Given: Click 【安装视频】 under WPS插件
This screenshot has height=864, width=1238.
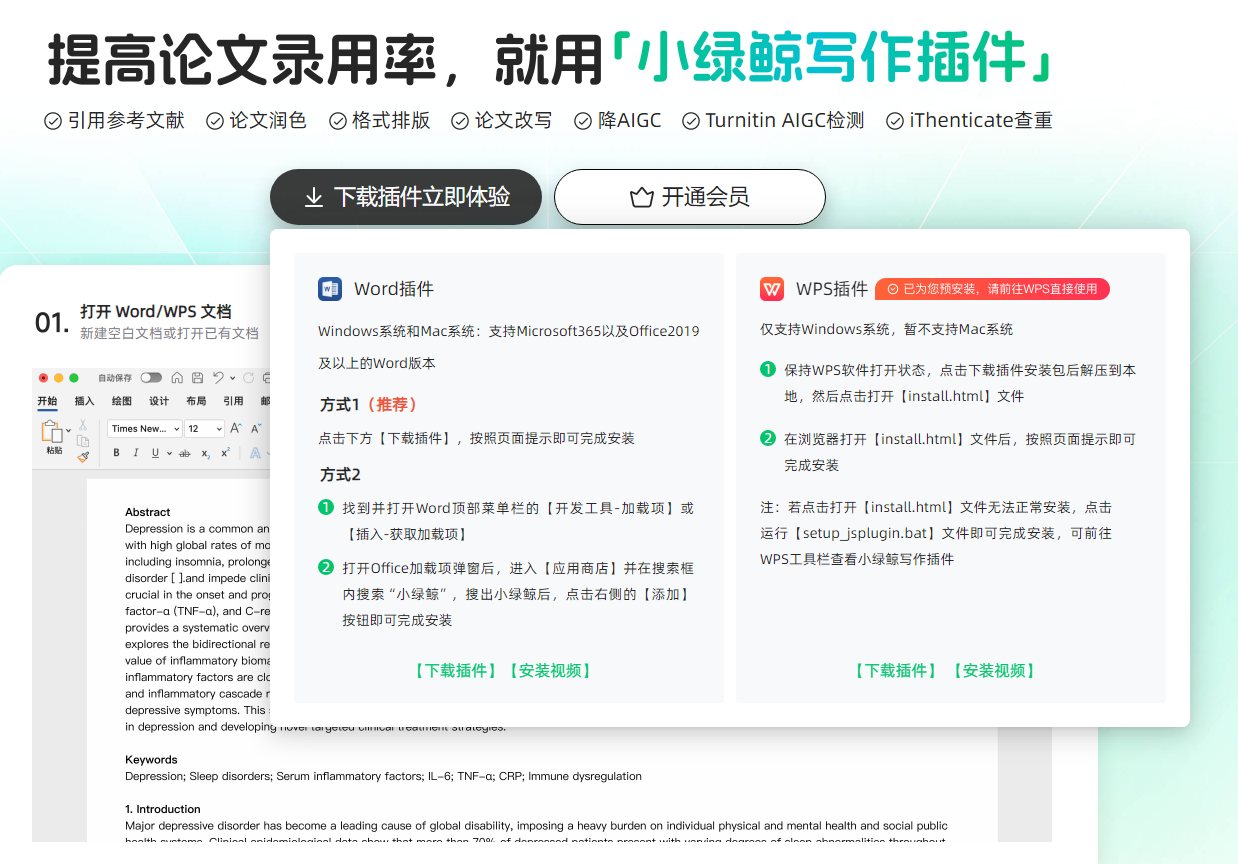Looking at the screenshot, I should [993, 671].
